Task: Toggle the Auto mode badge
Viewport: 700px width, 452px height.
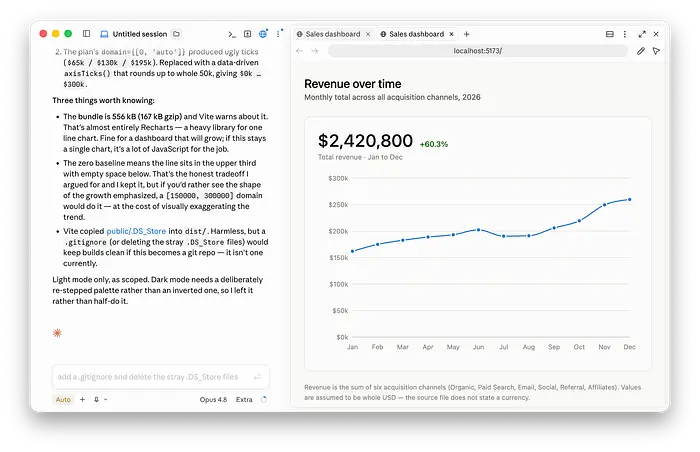Action: [x=63, y=399]
